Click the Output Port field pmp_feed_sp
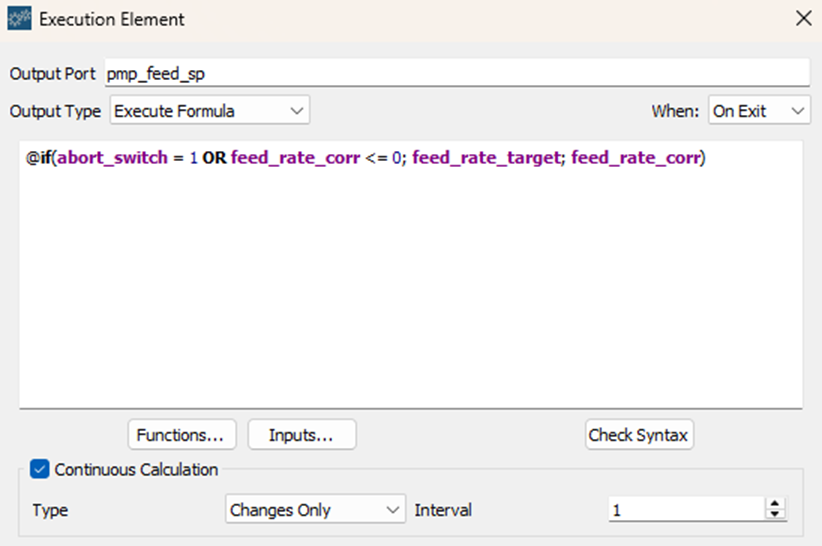822x546 pixels. coord(455,74)
